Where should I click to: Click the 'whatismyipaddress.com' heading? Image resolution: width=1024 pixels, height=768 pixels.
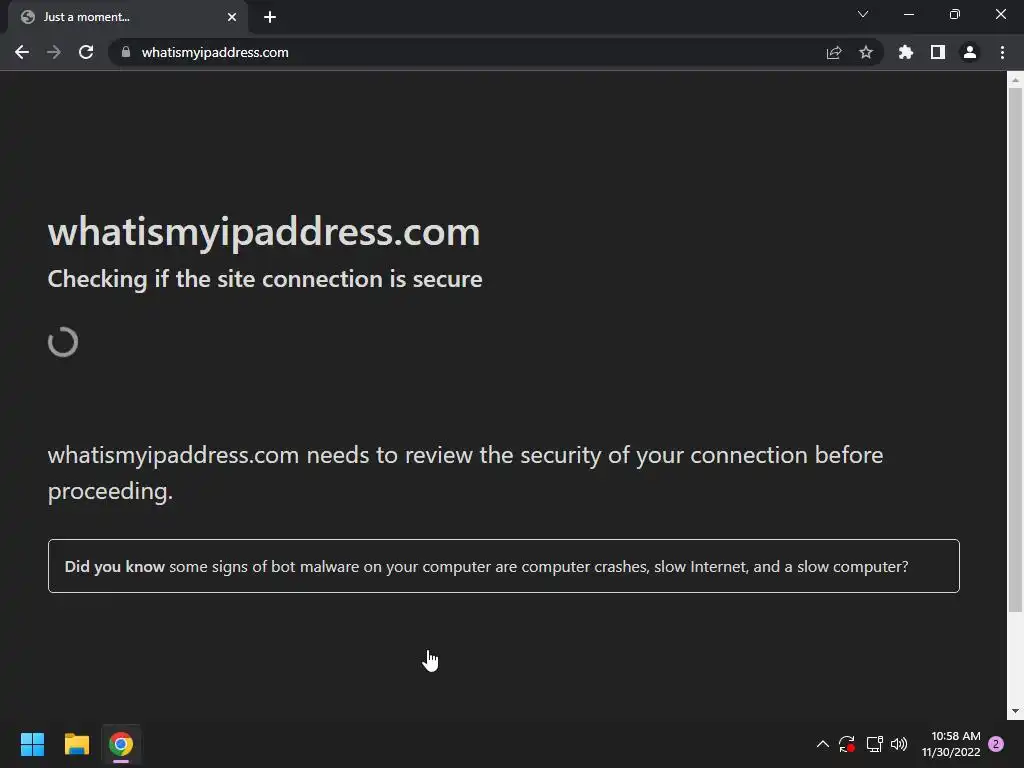(264, 232)
